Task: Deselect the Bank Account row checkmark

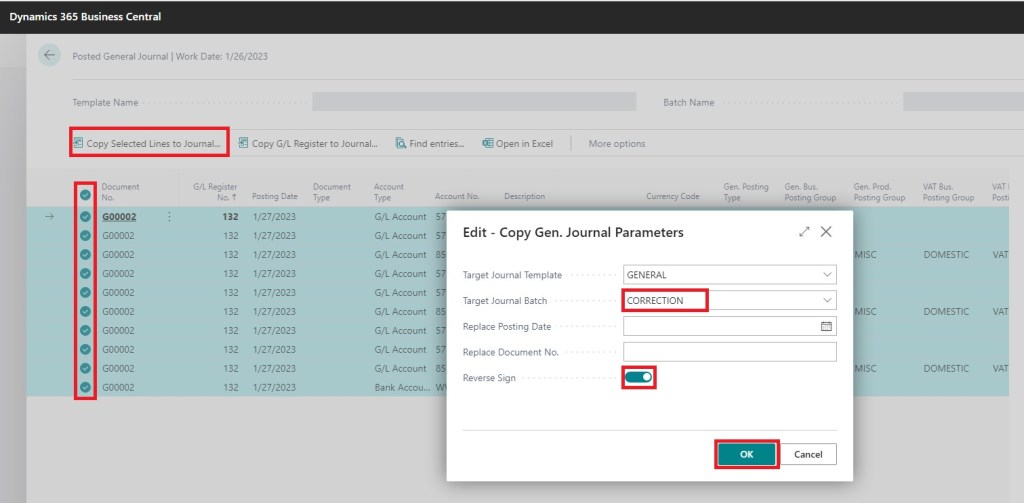Action: (x=85, y=387)
